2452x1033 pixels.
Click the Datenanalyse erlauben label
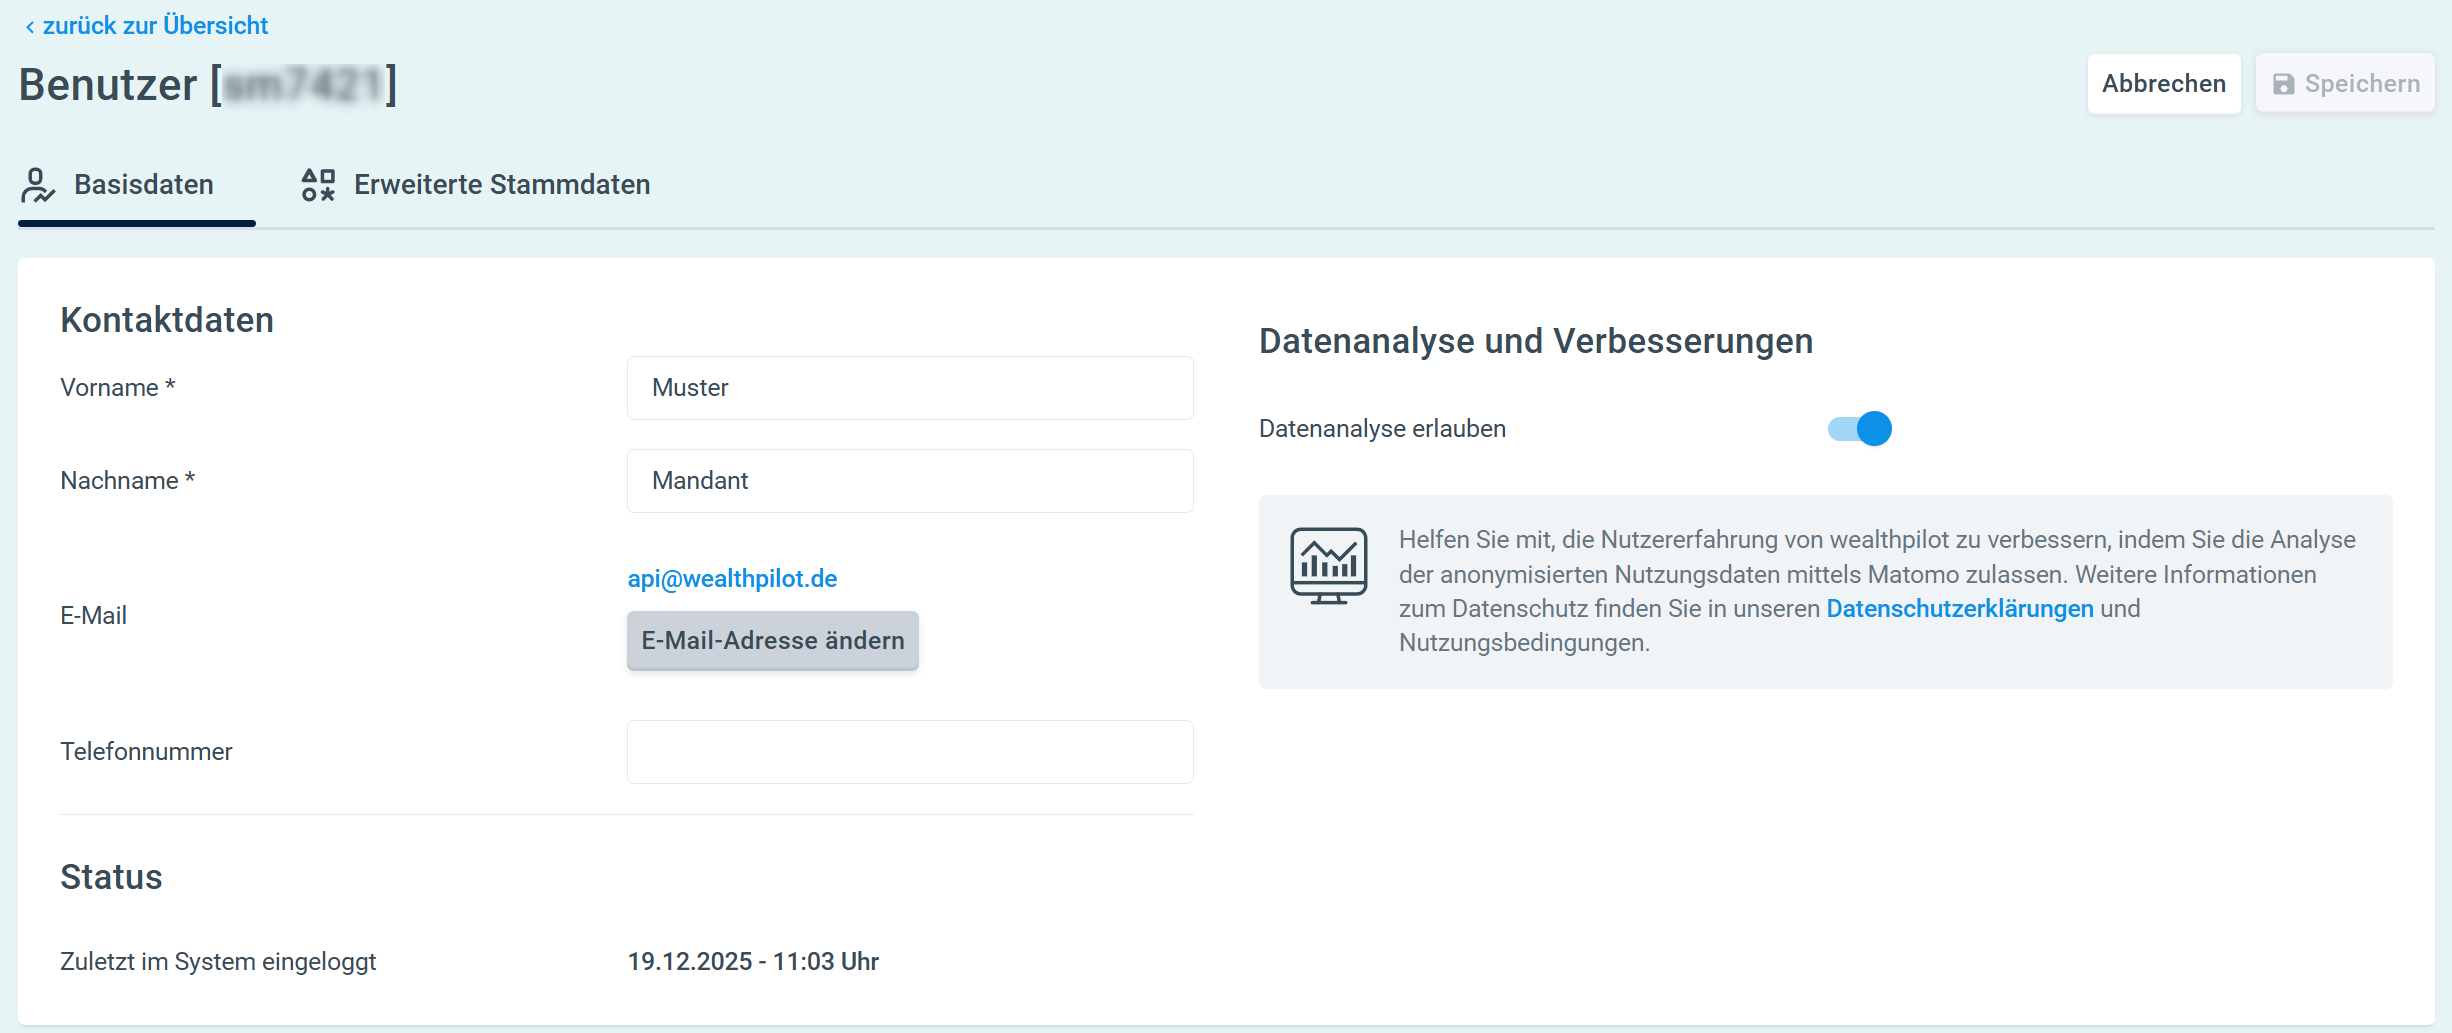[x=1382, y=429]
